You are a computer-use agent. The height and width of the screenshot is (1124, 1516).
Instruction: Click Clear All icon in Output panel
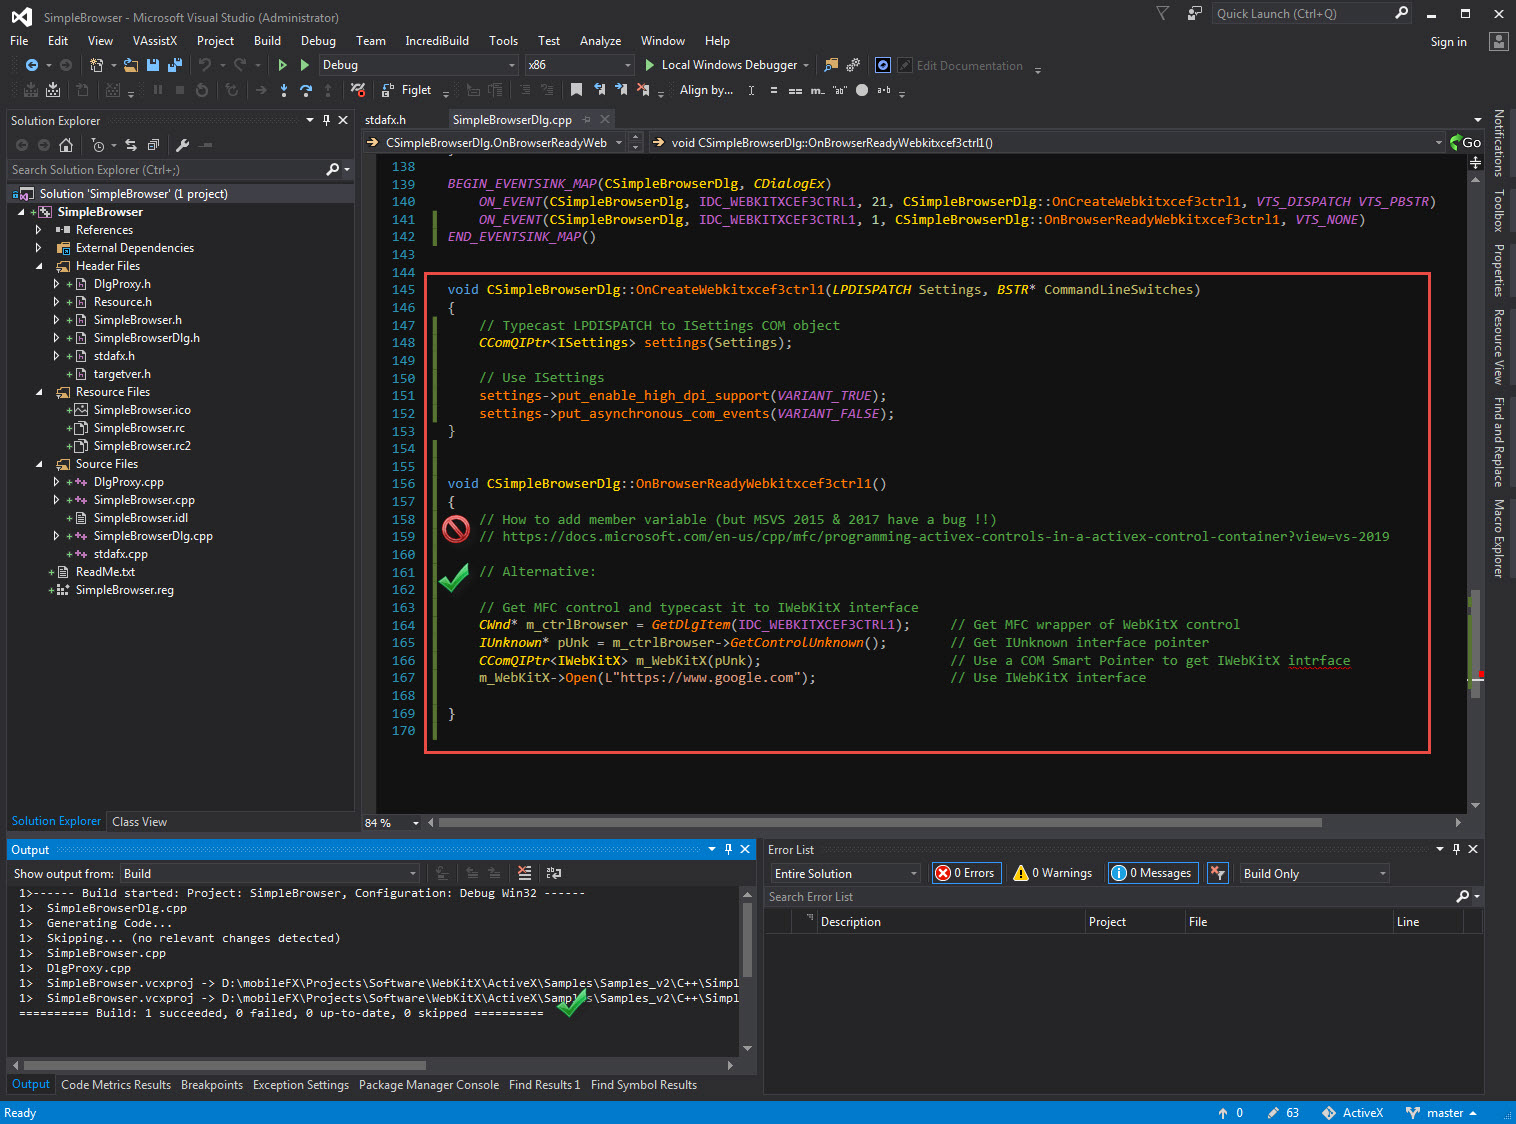[525, 873]
